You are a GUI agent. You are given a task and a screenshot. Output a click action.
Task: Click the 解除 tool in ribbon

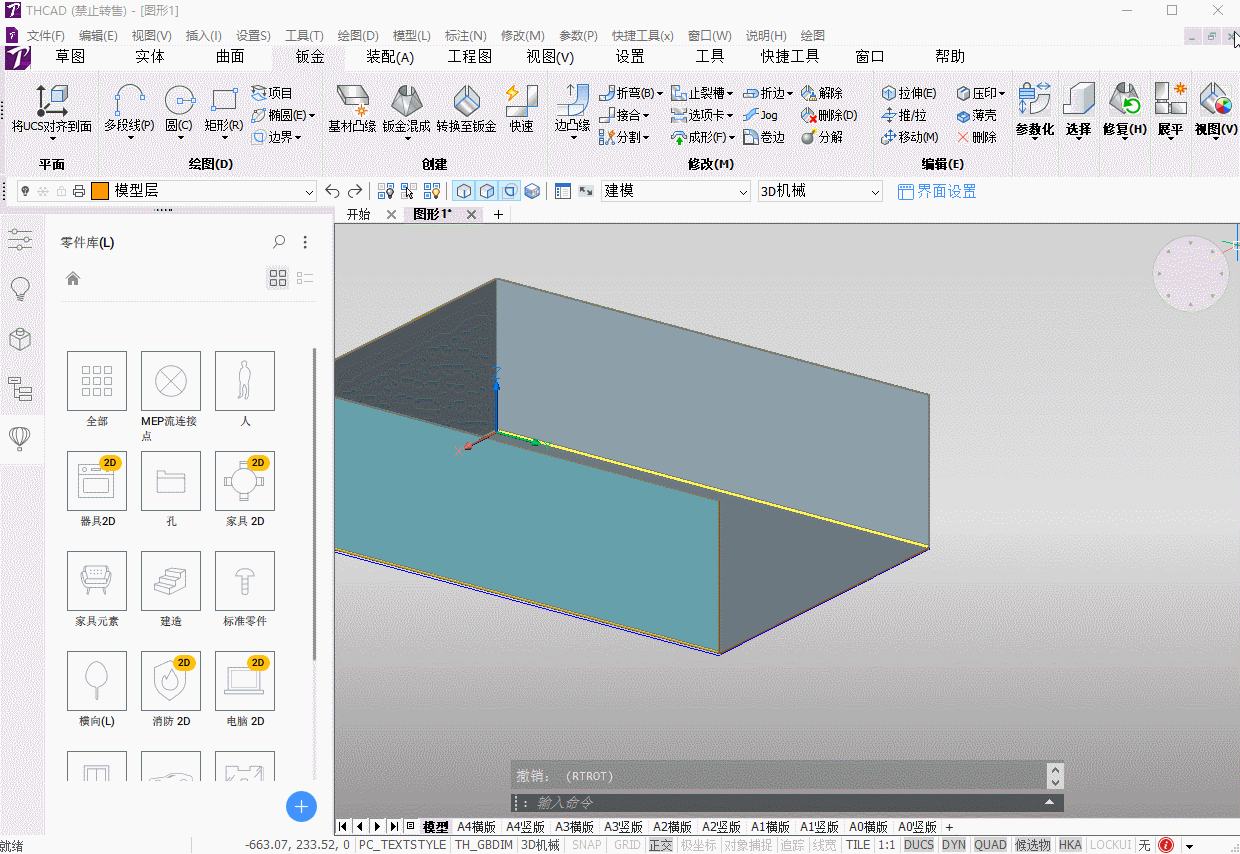[821, 93]
